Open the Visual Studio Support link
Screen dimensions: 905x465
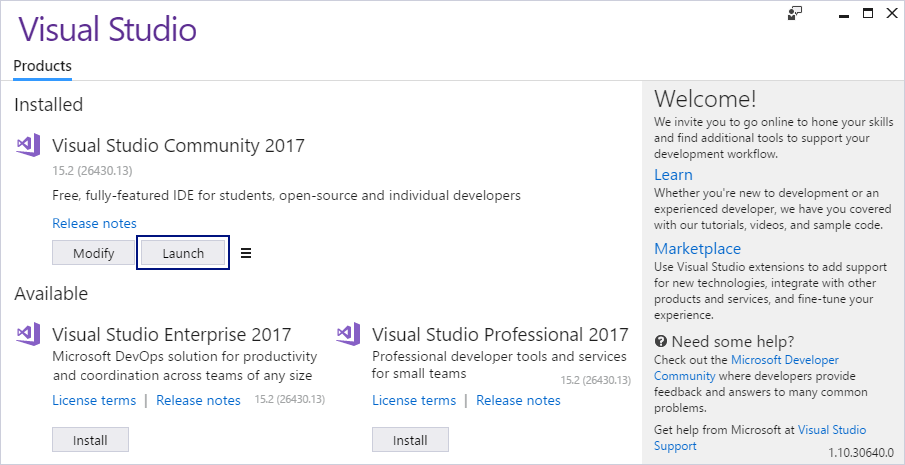(760, 438)
